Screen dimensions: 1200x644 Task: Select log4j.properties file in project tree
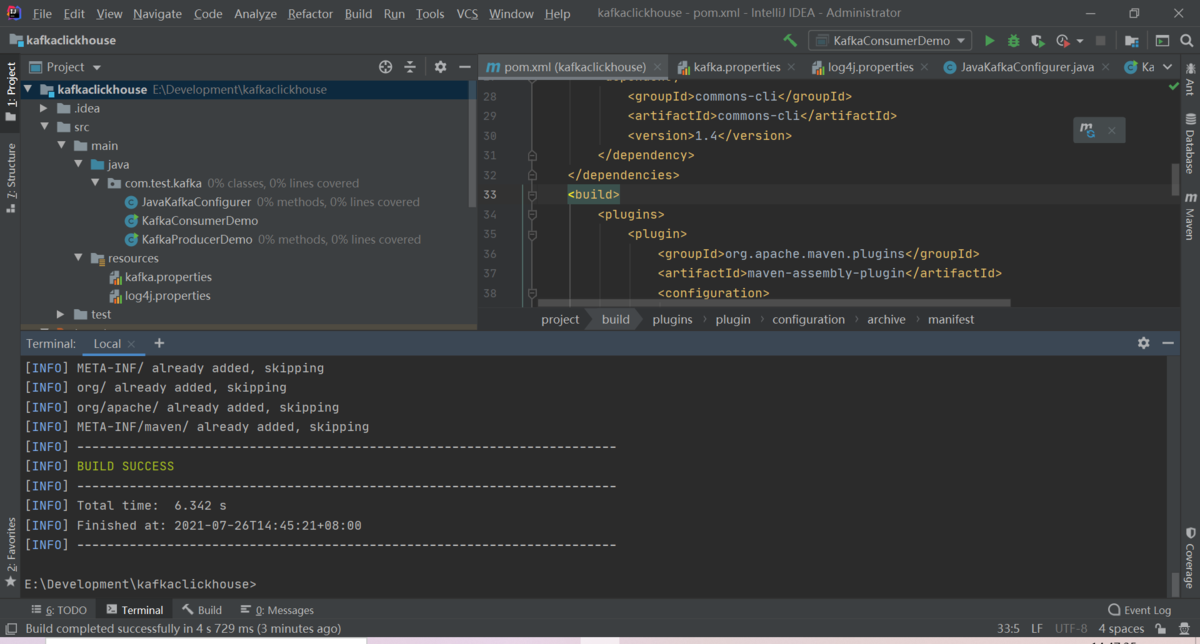tap(168, 296)
